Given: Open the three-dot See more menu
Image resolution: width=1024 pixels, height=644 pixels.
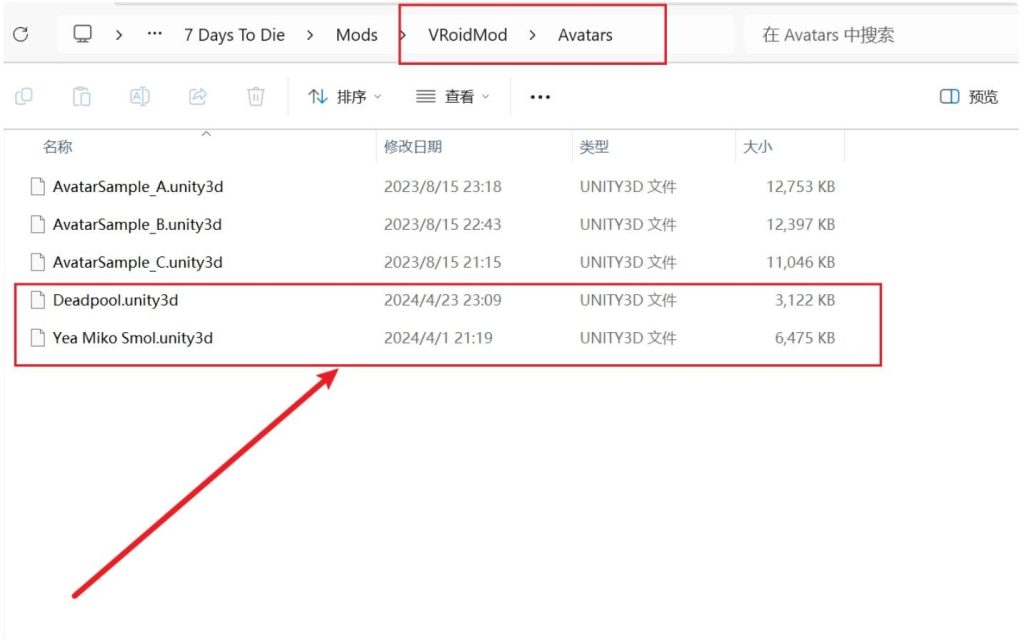Looking at the screenshot, I should coord(540,97).
